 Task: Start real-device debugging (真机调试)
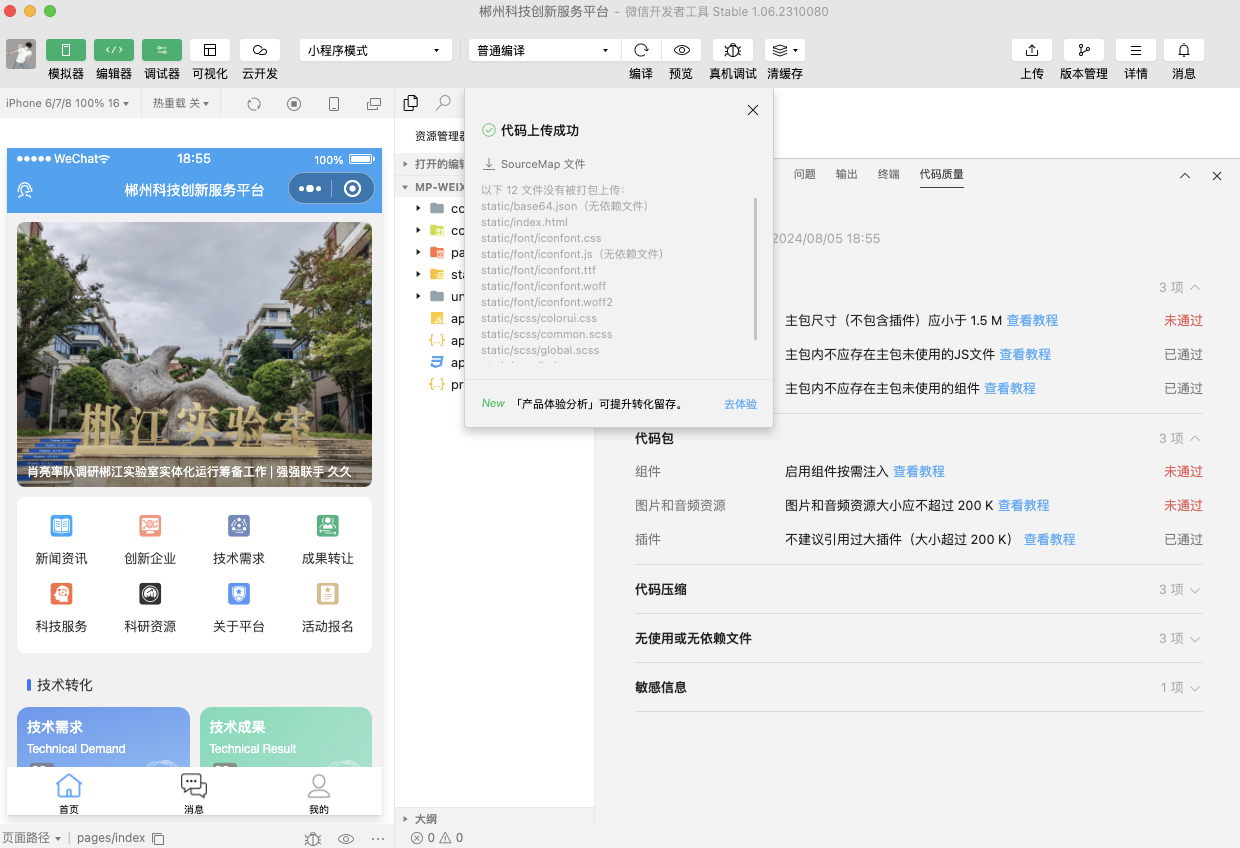733,50
